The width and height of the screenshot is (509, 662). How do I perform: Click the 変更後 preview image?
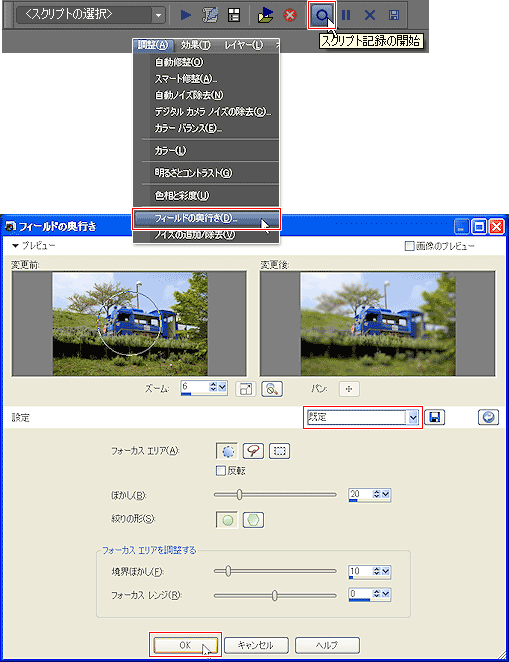[x=378, y=324]
